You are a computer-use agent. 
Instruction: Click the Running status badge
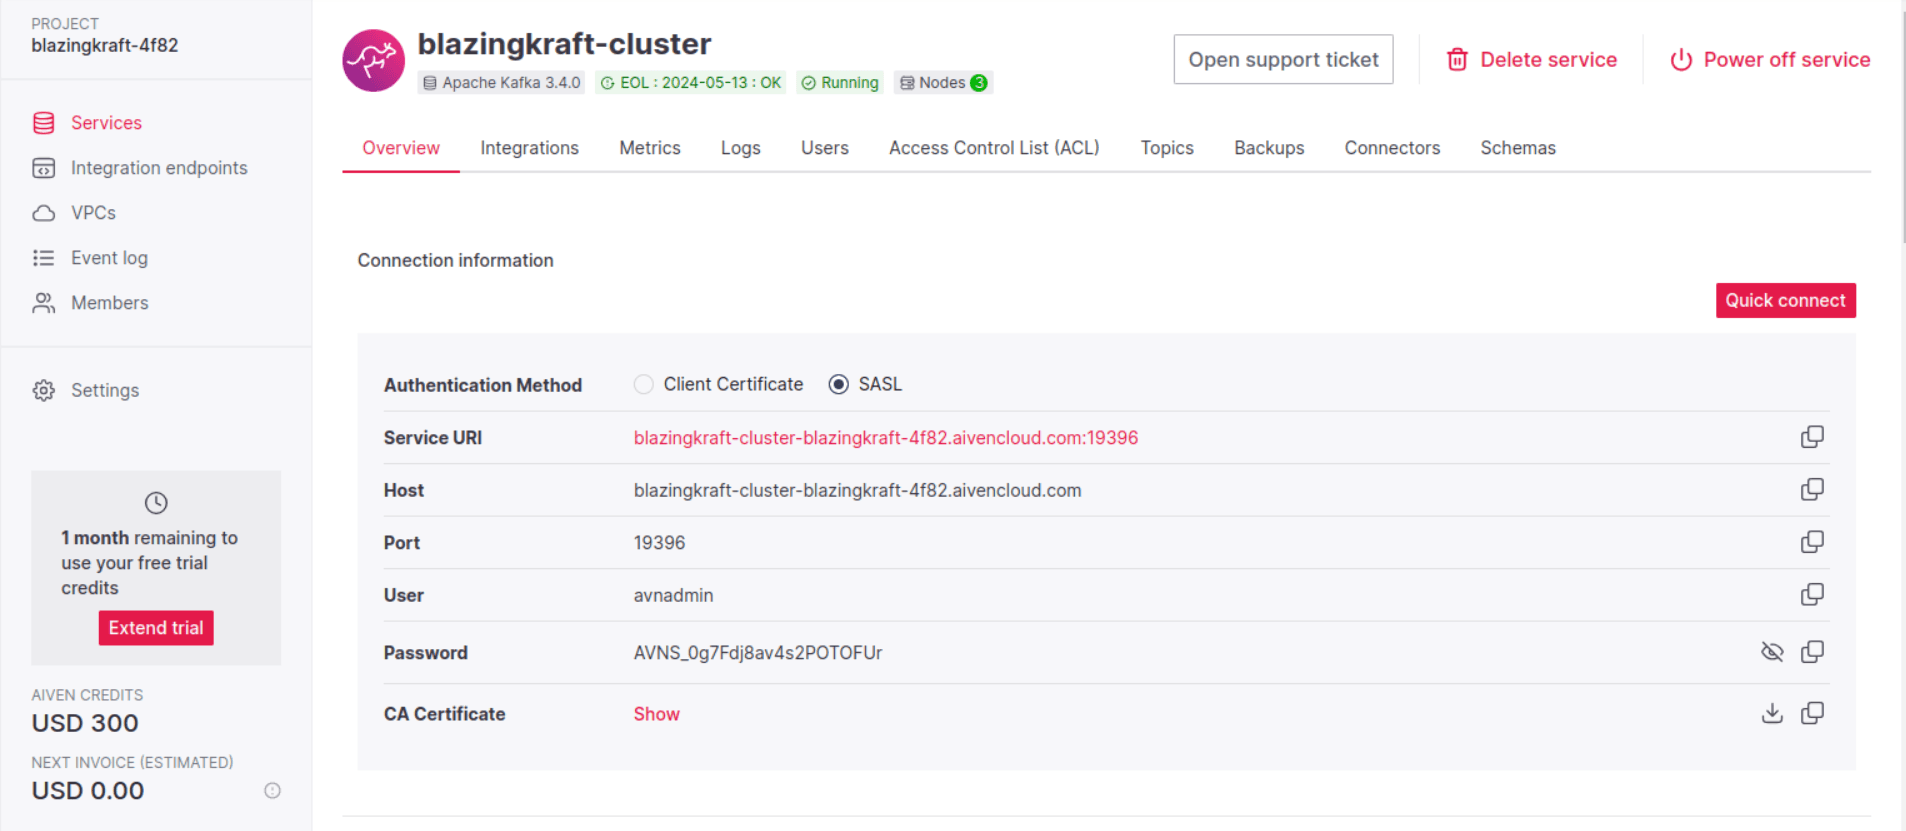840,83
